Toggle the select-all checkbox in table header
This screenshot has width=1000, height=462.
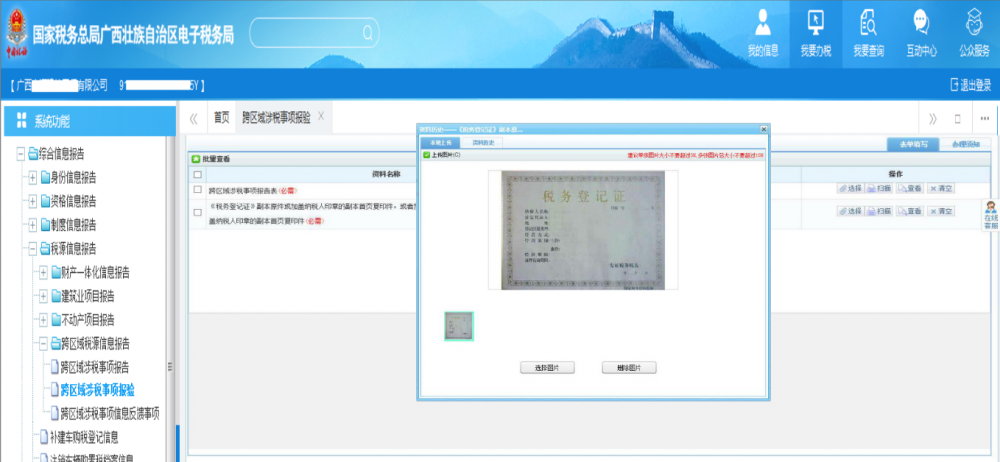click(x=197, y=174)
